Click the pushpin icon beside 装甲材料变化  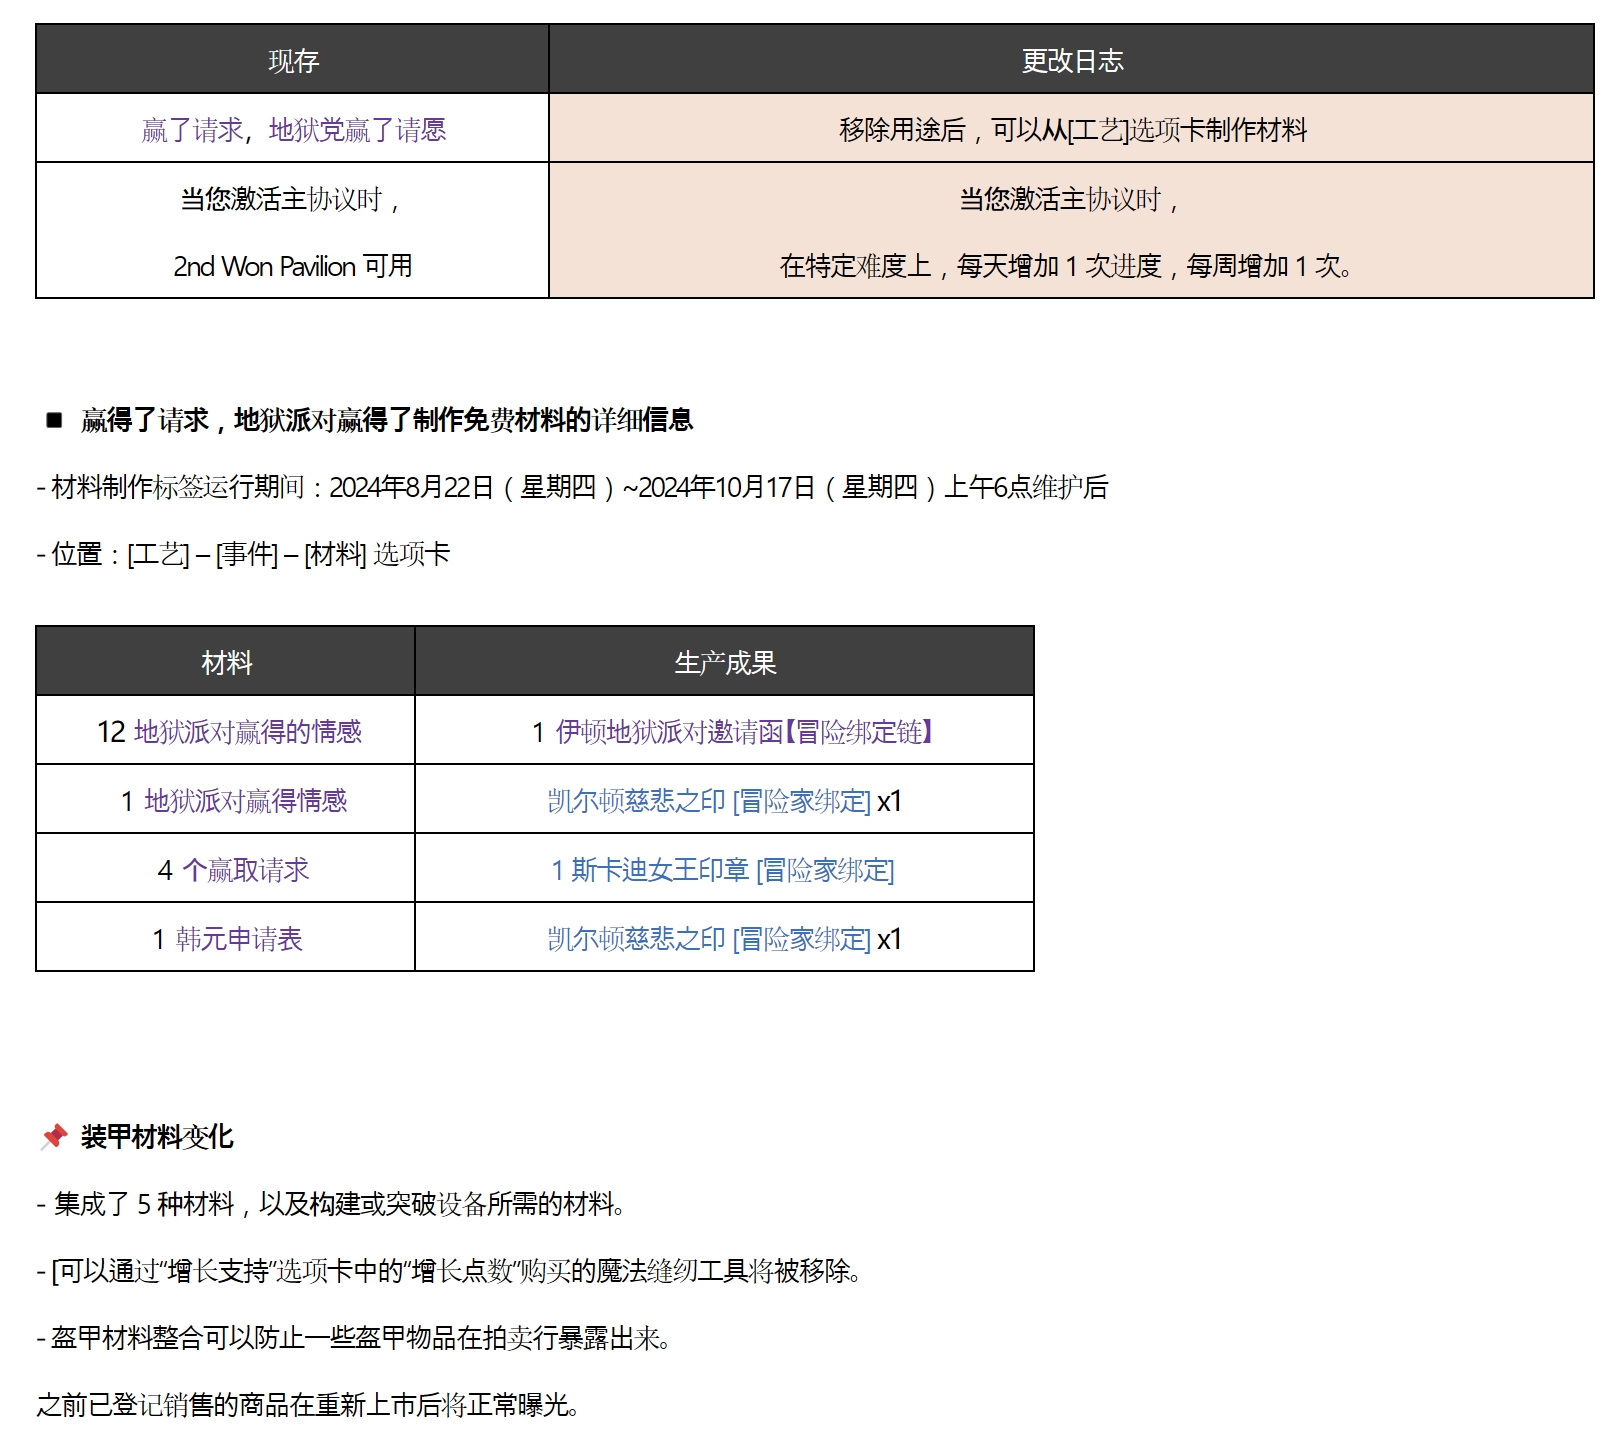click(54, 1136)
